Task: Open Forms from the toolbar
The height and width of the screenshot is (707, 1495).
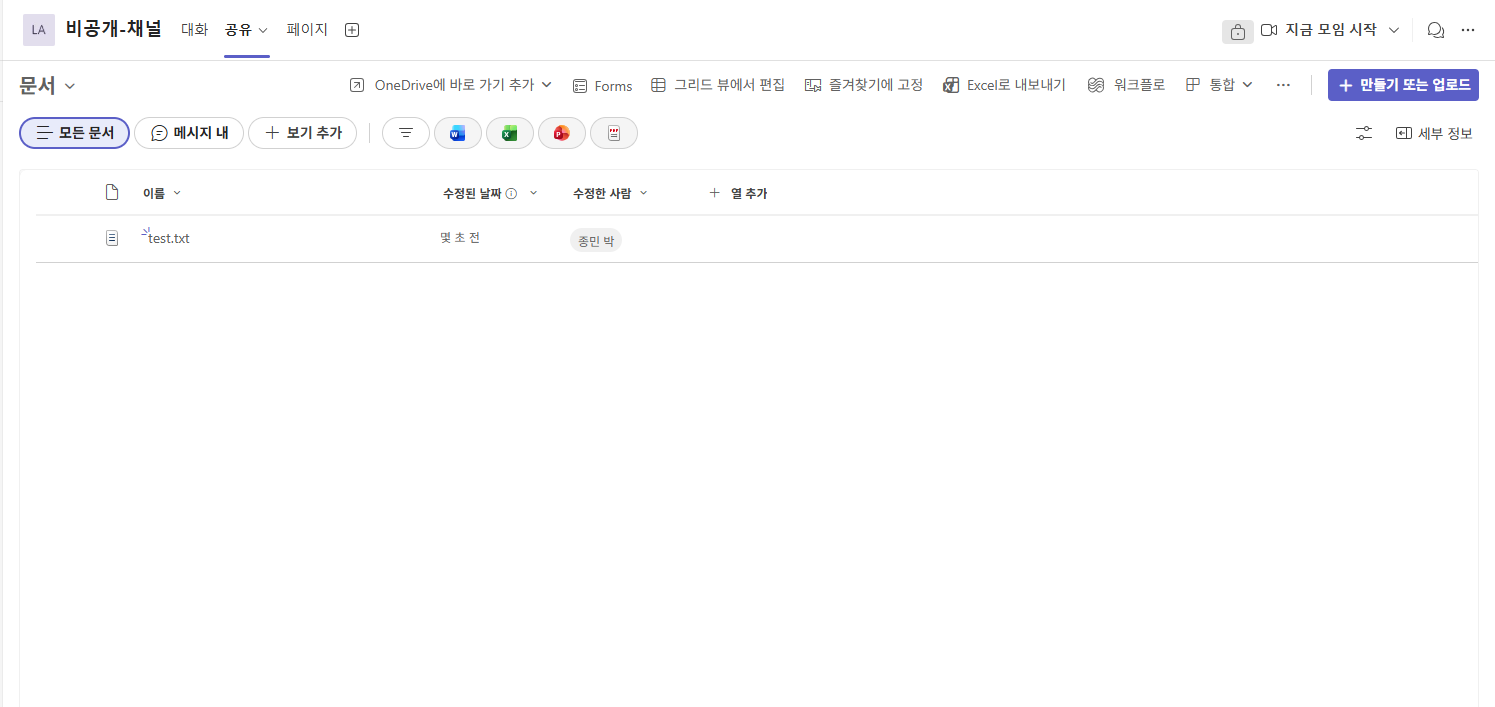Action: point(602,86)
